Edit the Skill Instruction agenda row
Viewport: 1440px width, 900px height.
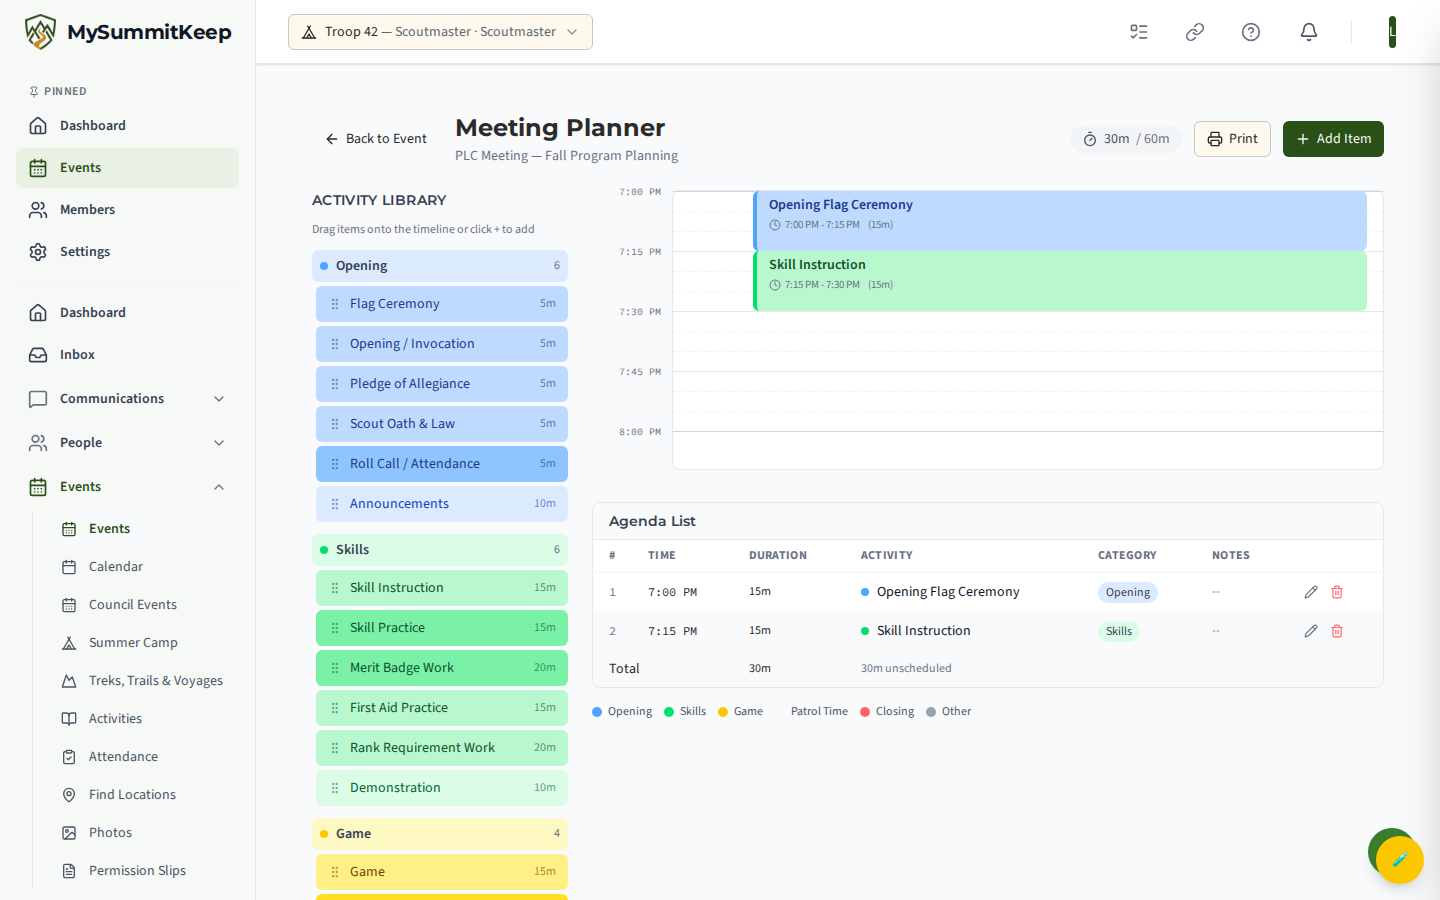1310,631
